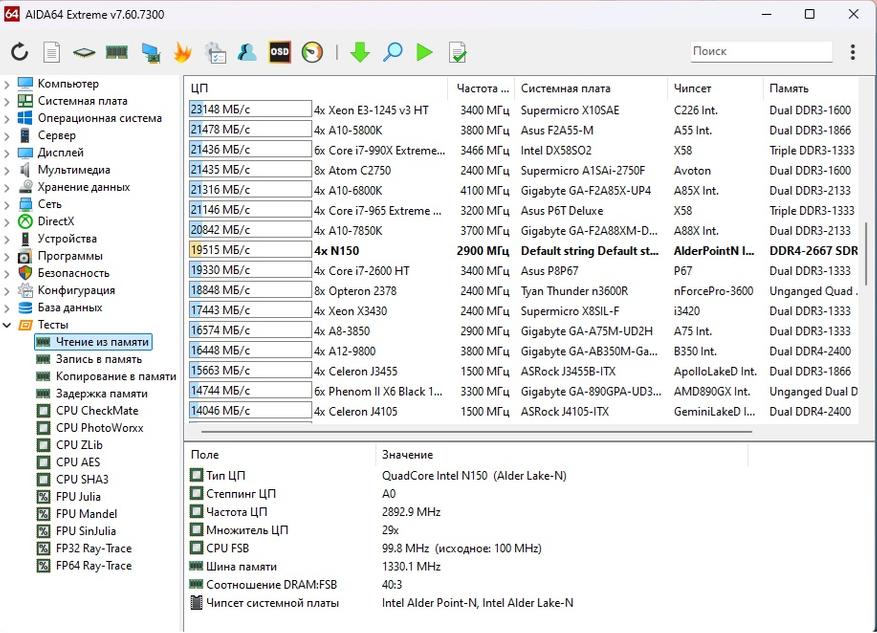Select the 8x Atom C2750 result row
877x633 pixels.
point(523,171)
